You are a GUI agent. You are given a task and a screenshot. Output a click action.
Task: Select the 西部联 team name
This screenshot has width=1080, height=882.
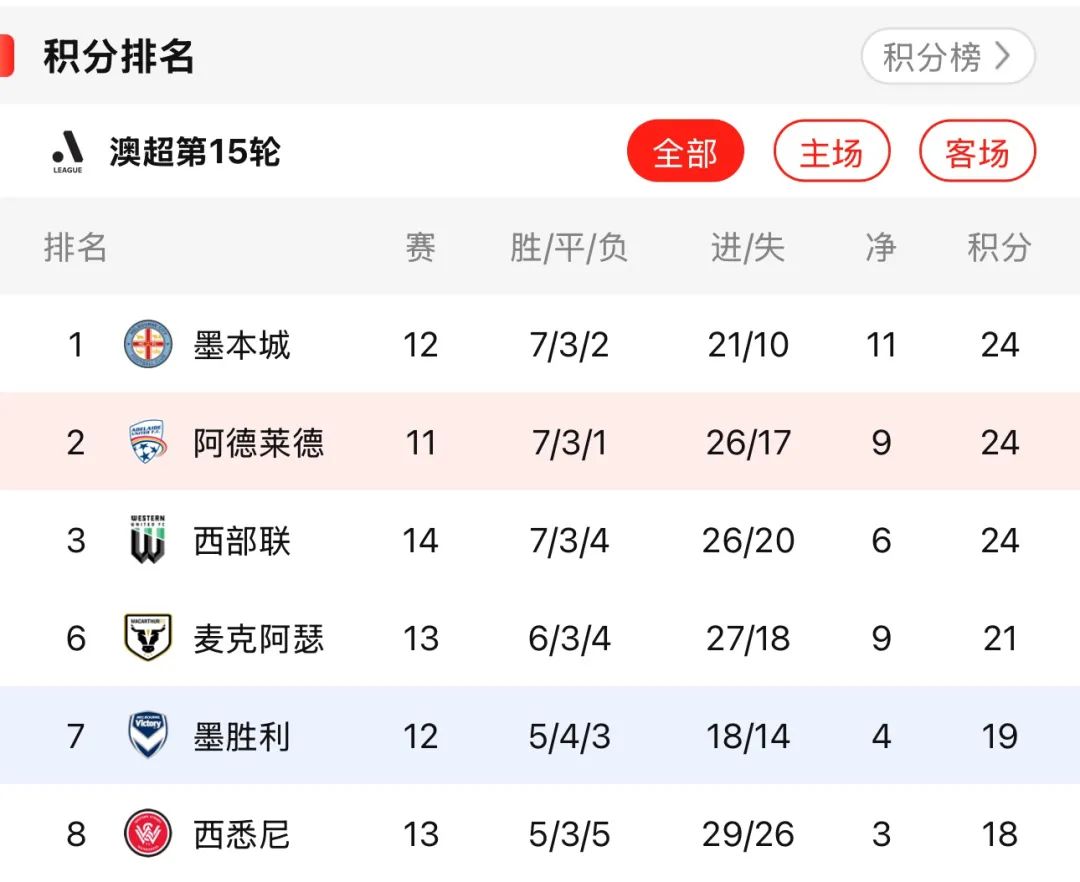pos(242,540)
